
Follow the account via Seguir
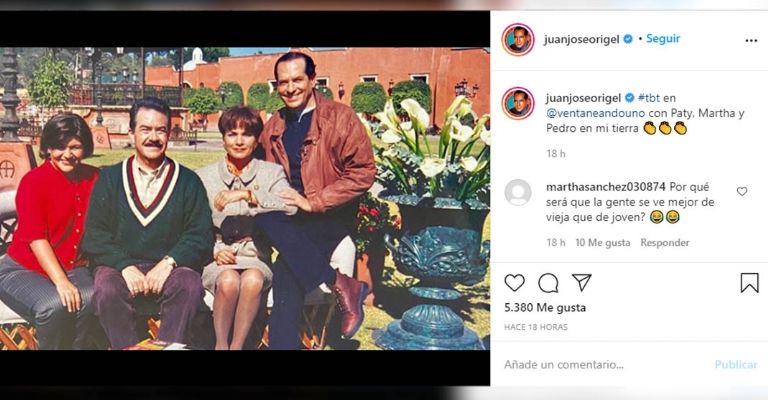(x=663, y=39)
